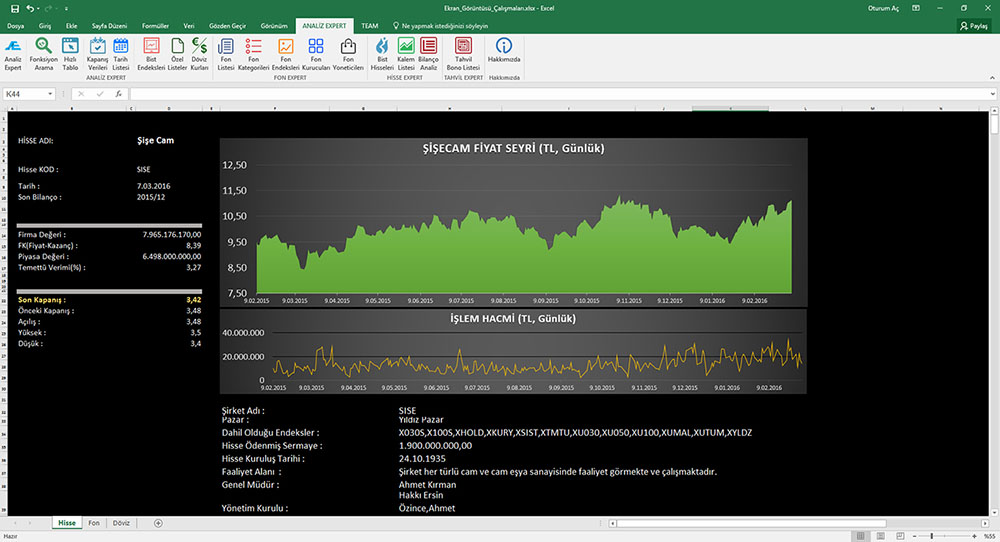This screenshot has height=542, width=1000.
Task: Select the 'Son Kapanış :' label
Action: (x=41, y=300)
